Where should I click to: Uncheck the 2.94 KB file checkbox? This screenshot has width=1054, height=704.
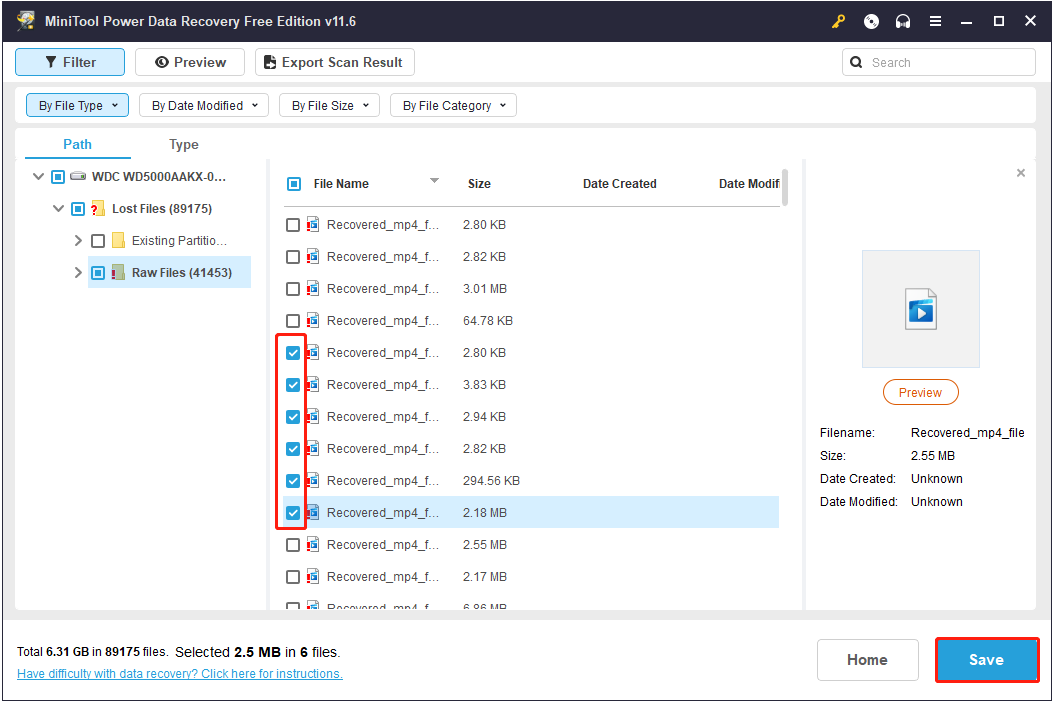click(293, 418)
